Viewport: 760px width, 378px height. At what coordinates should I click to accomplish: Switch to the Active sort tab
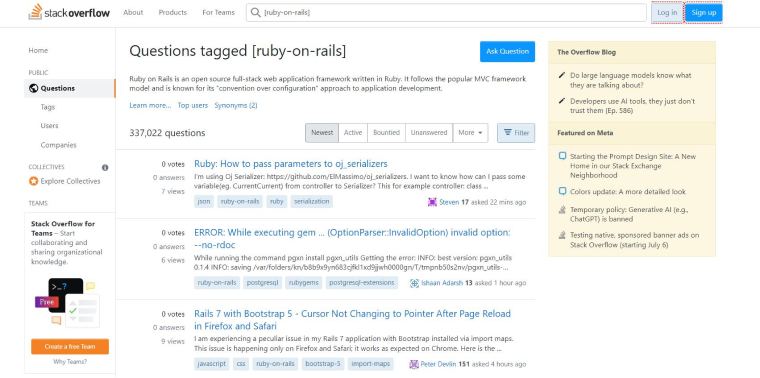pyautogui.click(x=353, y=133)
